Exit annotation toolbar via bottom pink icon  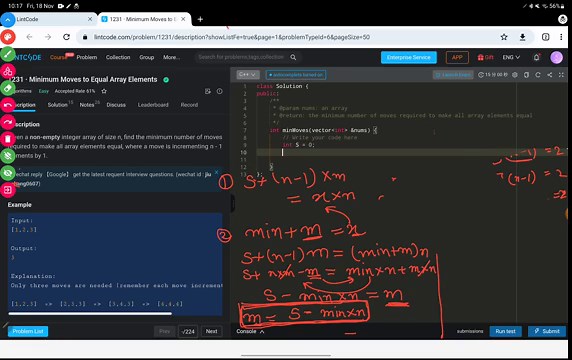click(x=8, y=190)
